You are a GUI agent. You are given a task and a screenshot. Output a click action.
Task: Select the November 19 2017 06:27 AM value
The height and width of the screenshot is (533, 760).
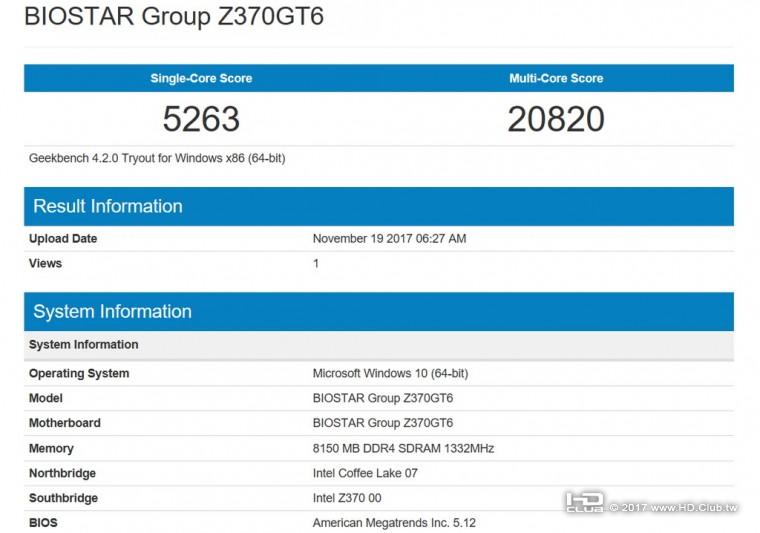pyautogui.click(x=389, y=238)
